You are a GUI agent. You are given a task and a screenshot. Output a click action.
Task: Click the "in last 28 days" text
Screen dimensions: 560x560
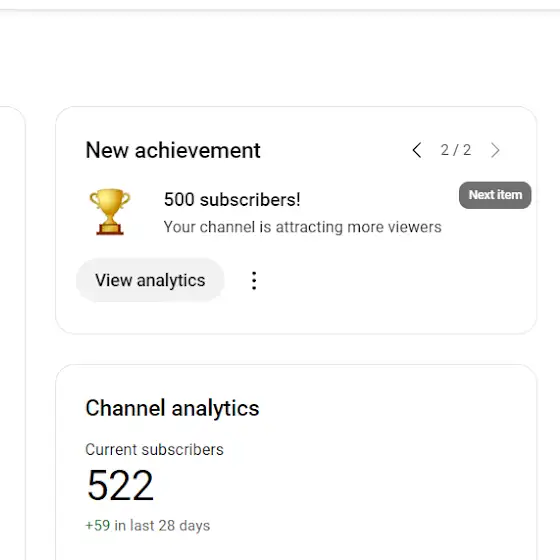click(x=162, y=526)
